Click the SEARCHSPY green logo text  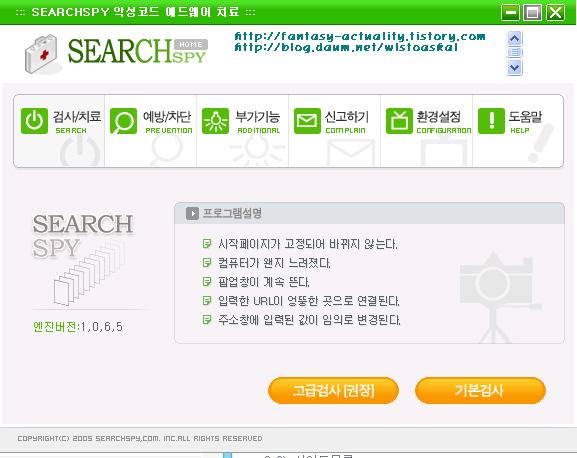coord(137,51)
